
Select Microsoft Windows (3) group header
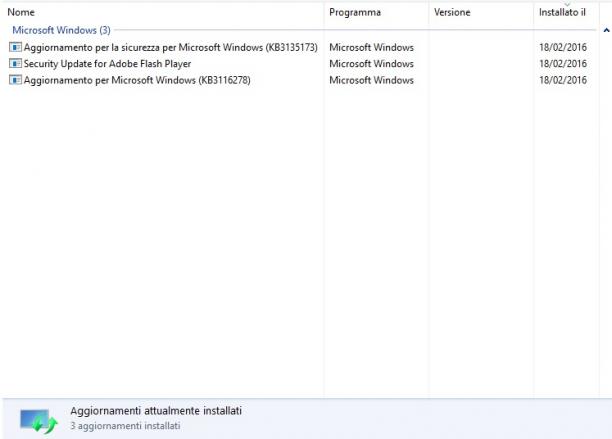[x=61, y=30]
